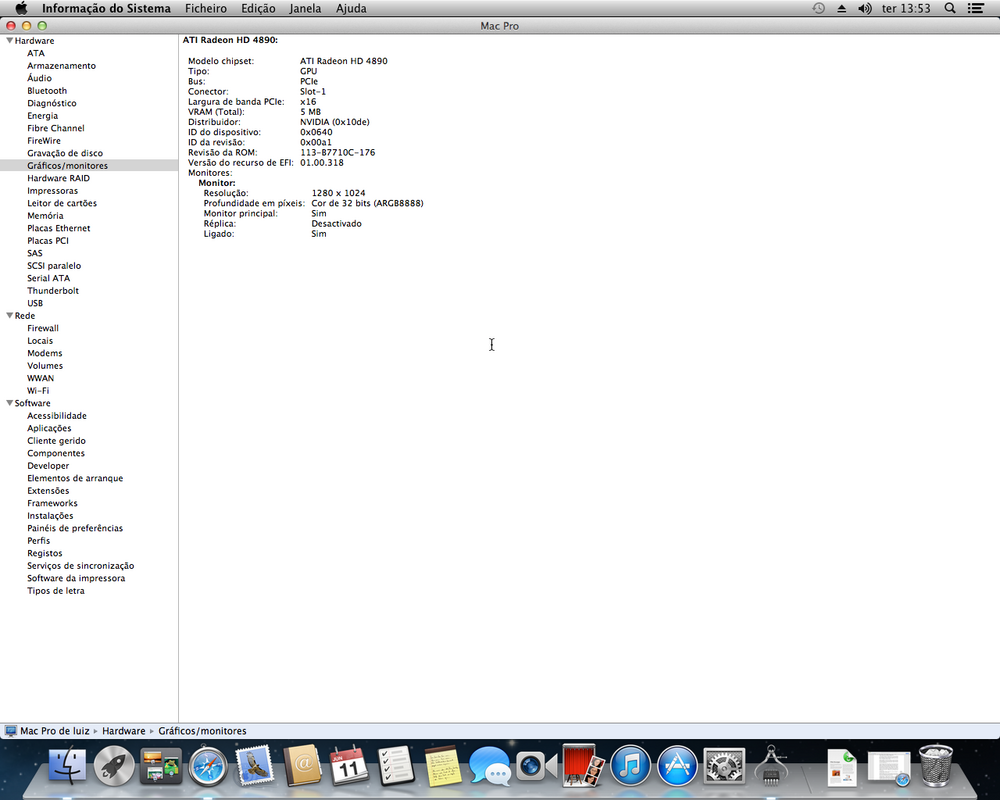
Task: Open the Trash in the dock
Action: click(936, 767)
